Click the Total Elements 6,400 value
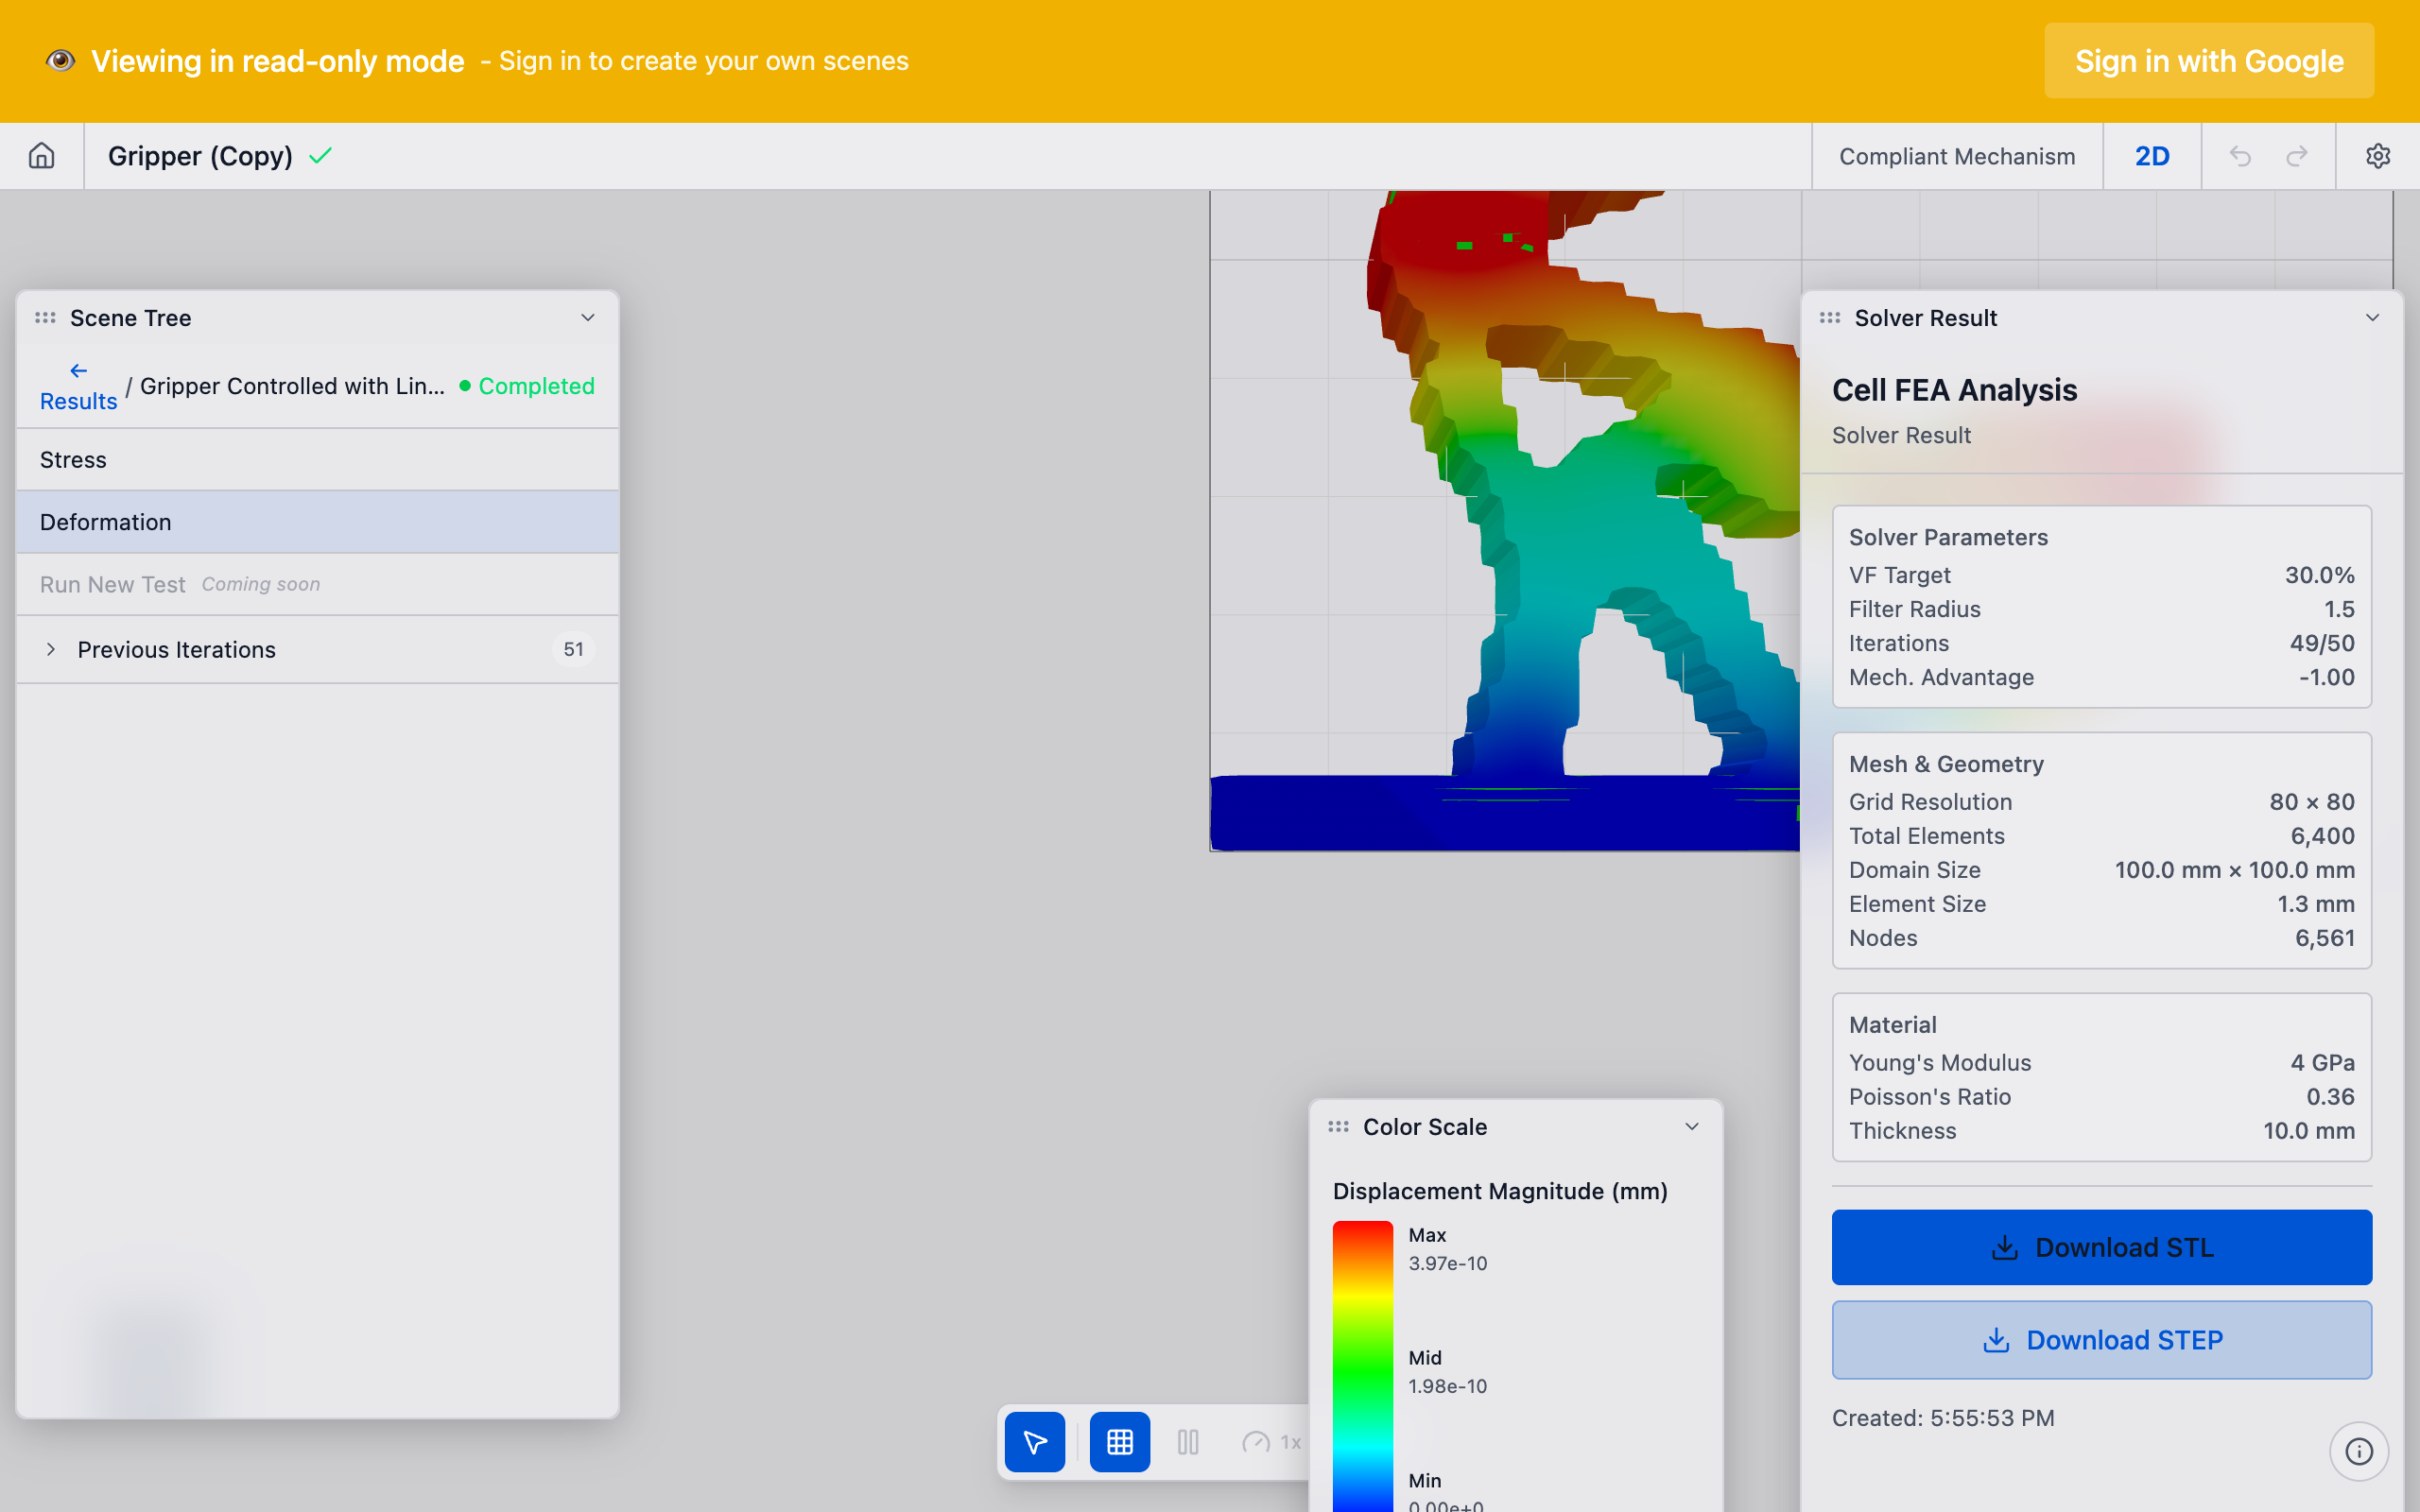The height and width of the screenshot is (1512, 2420). coord(2323,836)
